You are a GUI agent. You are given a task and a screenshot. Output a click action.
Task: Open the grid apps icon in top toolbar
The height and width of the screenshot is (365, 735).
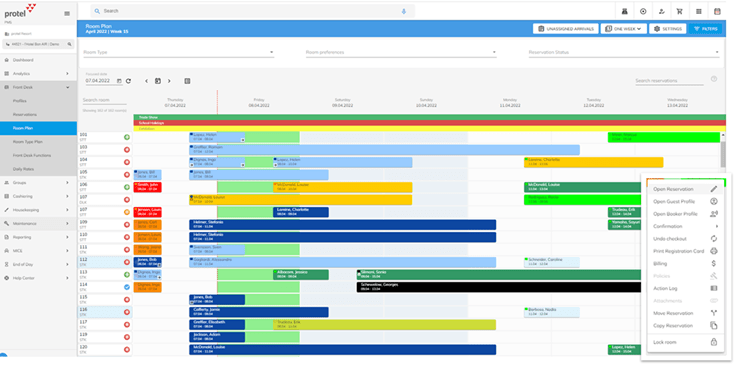(698, 11)
